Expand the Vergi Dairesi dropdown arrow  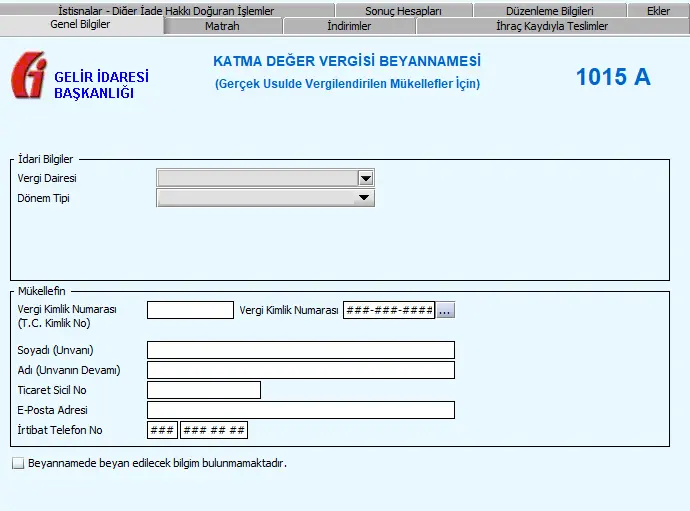(x=366, y=178)
